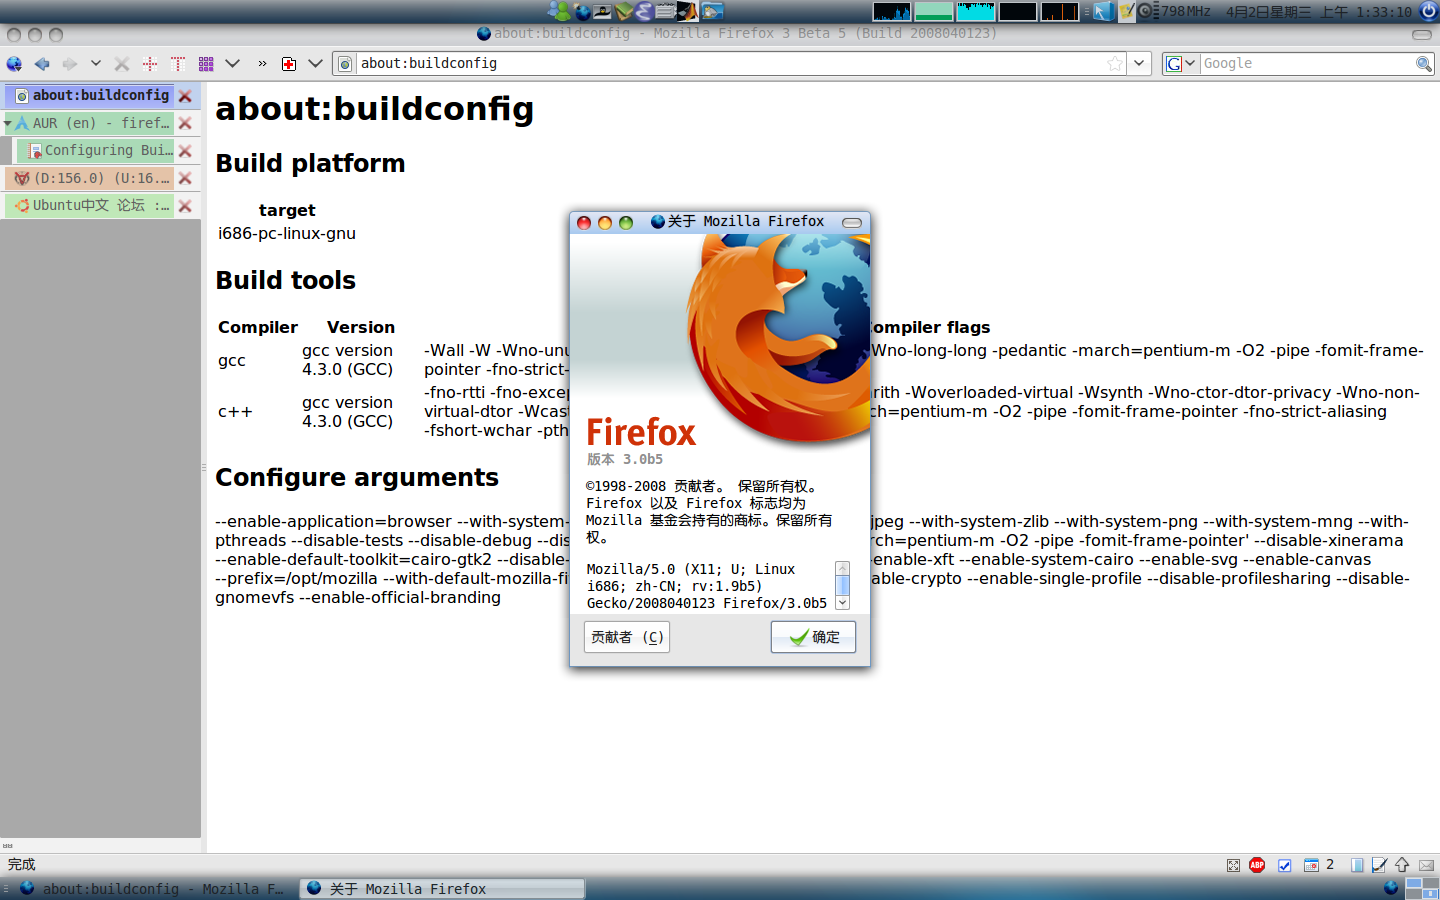Bookmark this page with the star icon

click(1115, 64)
